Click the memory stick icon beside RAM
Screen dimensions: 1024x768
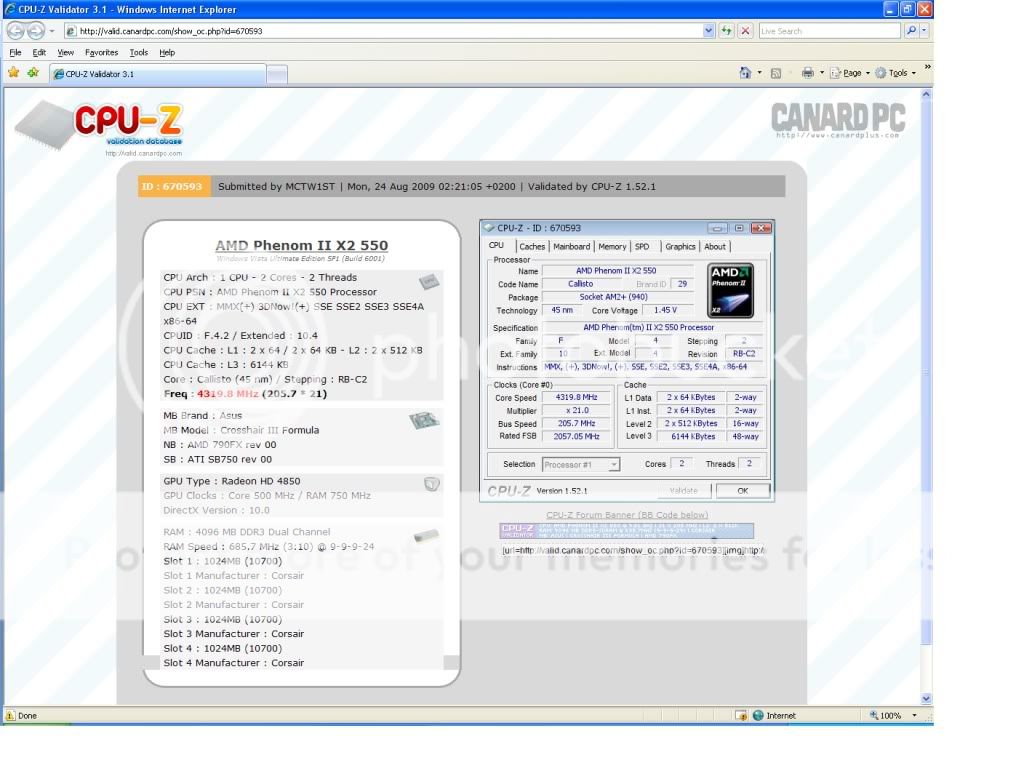pyautogui.click(x=426, y=536)
